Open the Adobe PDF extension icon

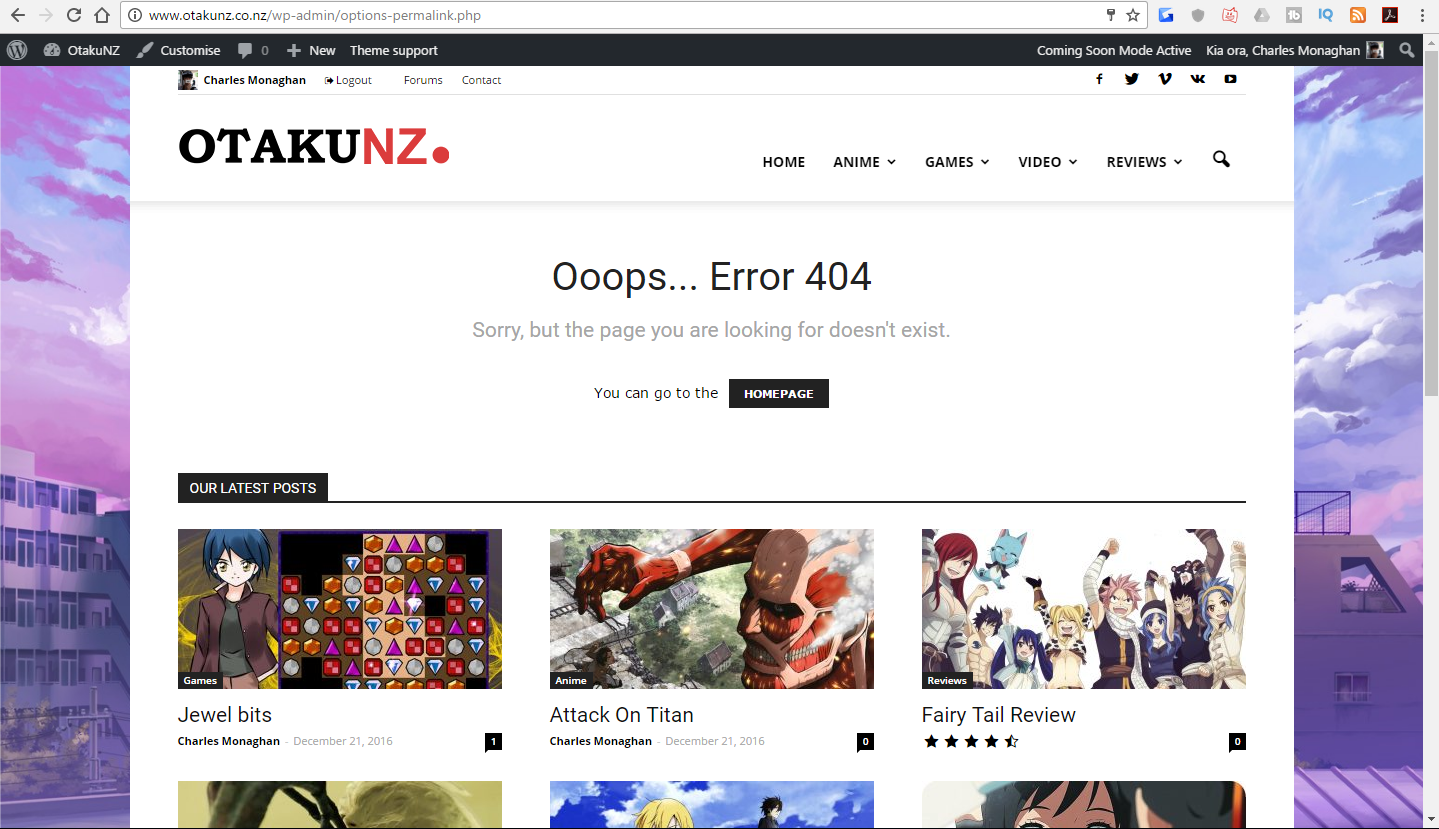(1390, 15)
